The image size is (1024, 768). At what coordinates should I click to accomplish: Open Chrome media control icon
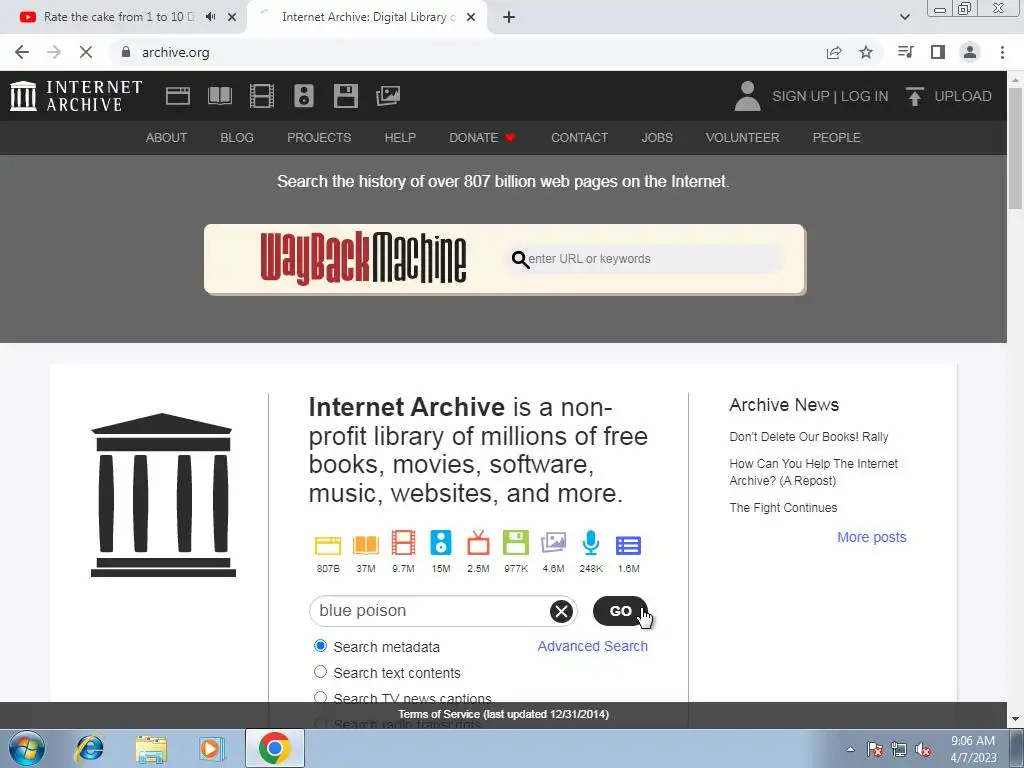905,52
